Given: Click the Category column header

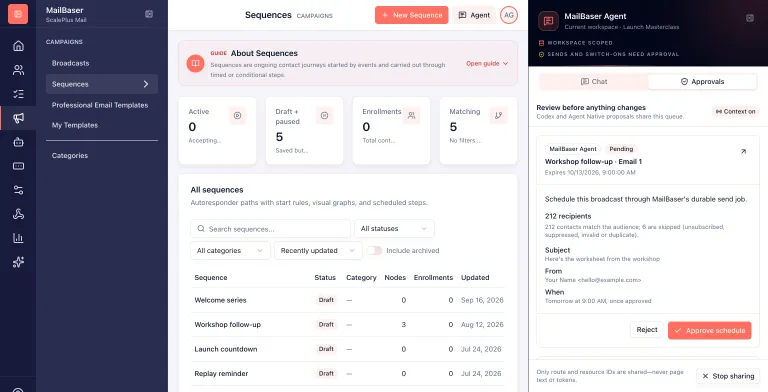Looking at the screenshot, I should click(x=361, y=277).
